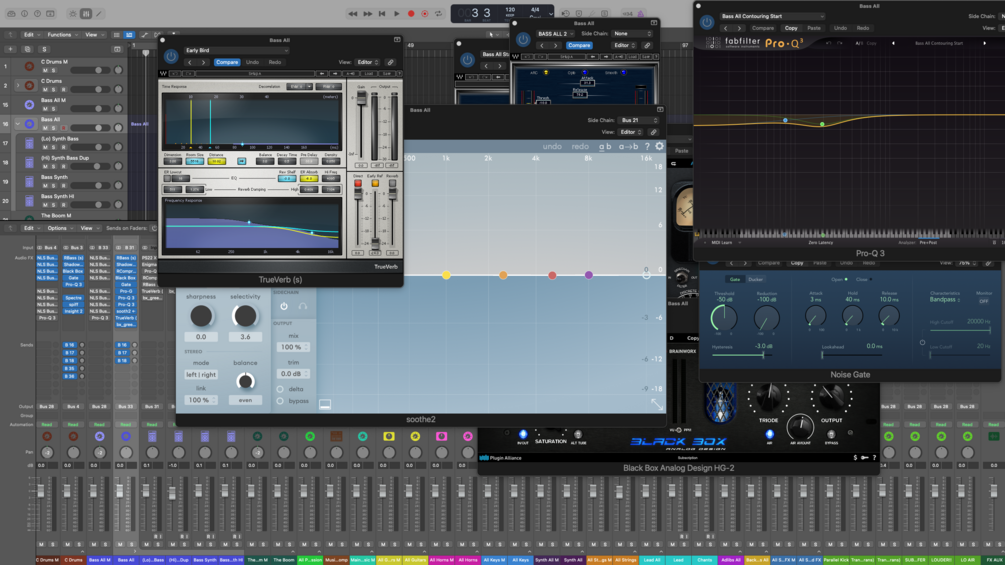Select the green Pro-Q 3 band node
The image size is (1005, 565).
[x=822, y=124]
